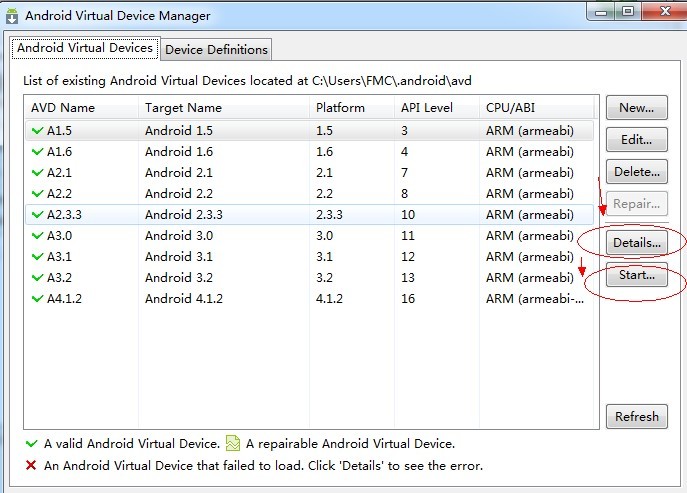Select the A2.3.3 AVD name

click(x=64, y=215)
